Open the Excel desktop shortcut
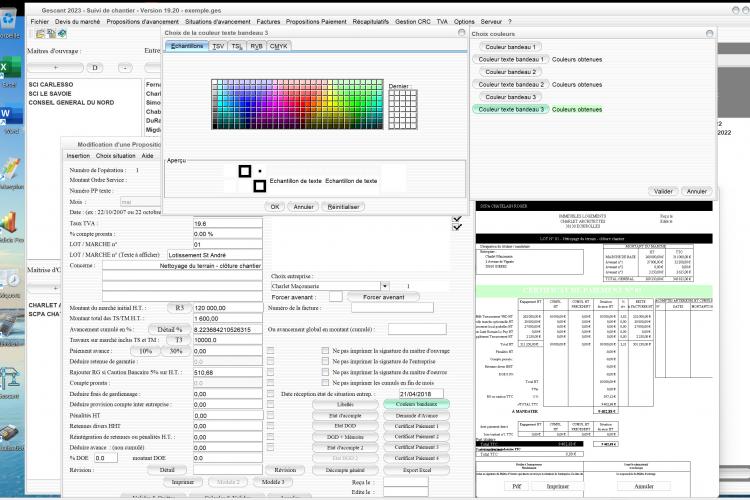This screenshot has width=750, height=500. click(x=9, y=72)
